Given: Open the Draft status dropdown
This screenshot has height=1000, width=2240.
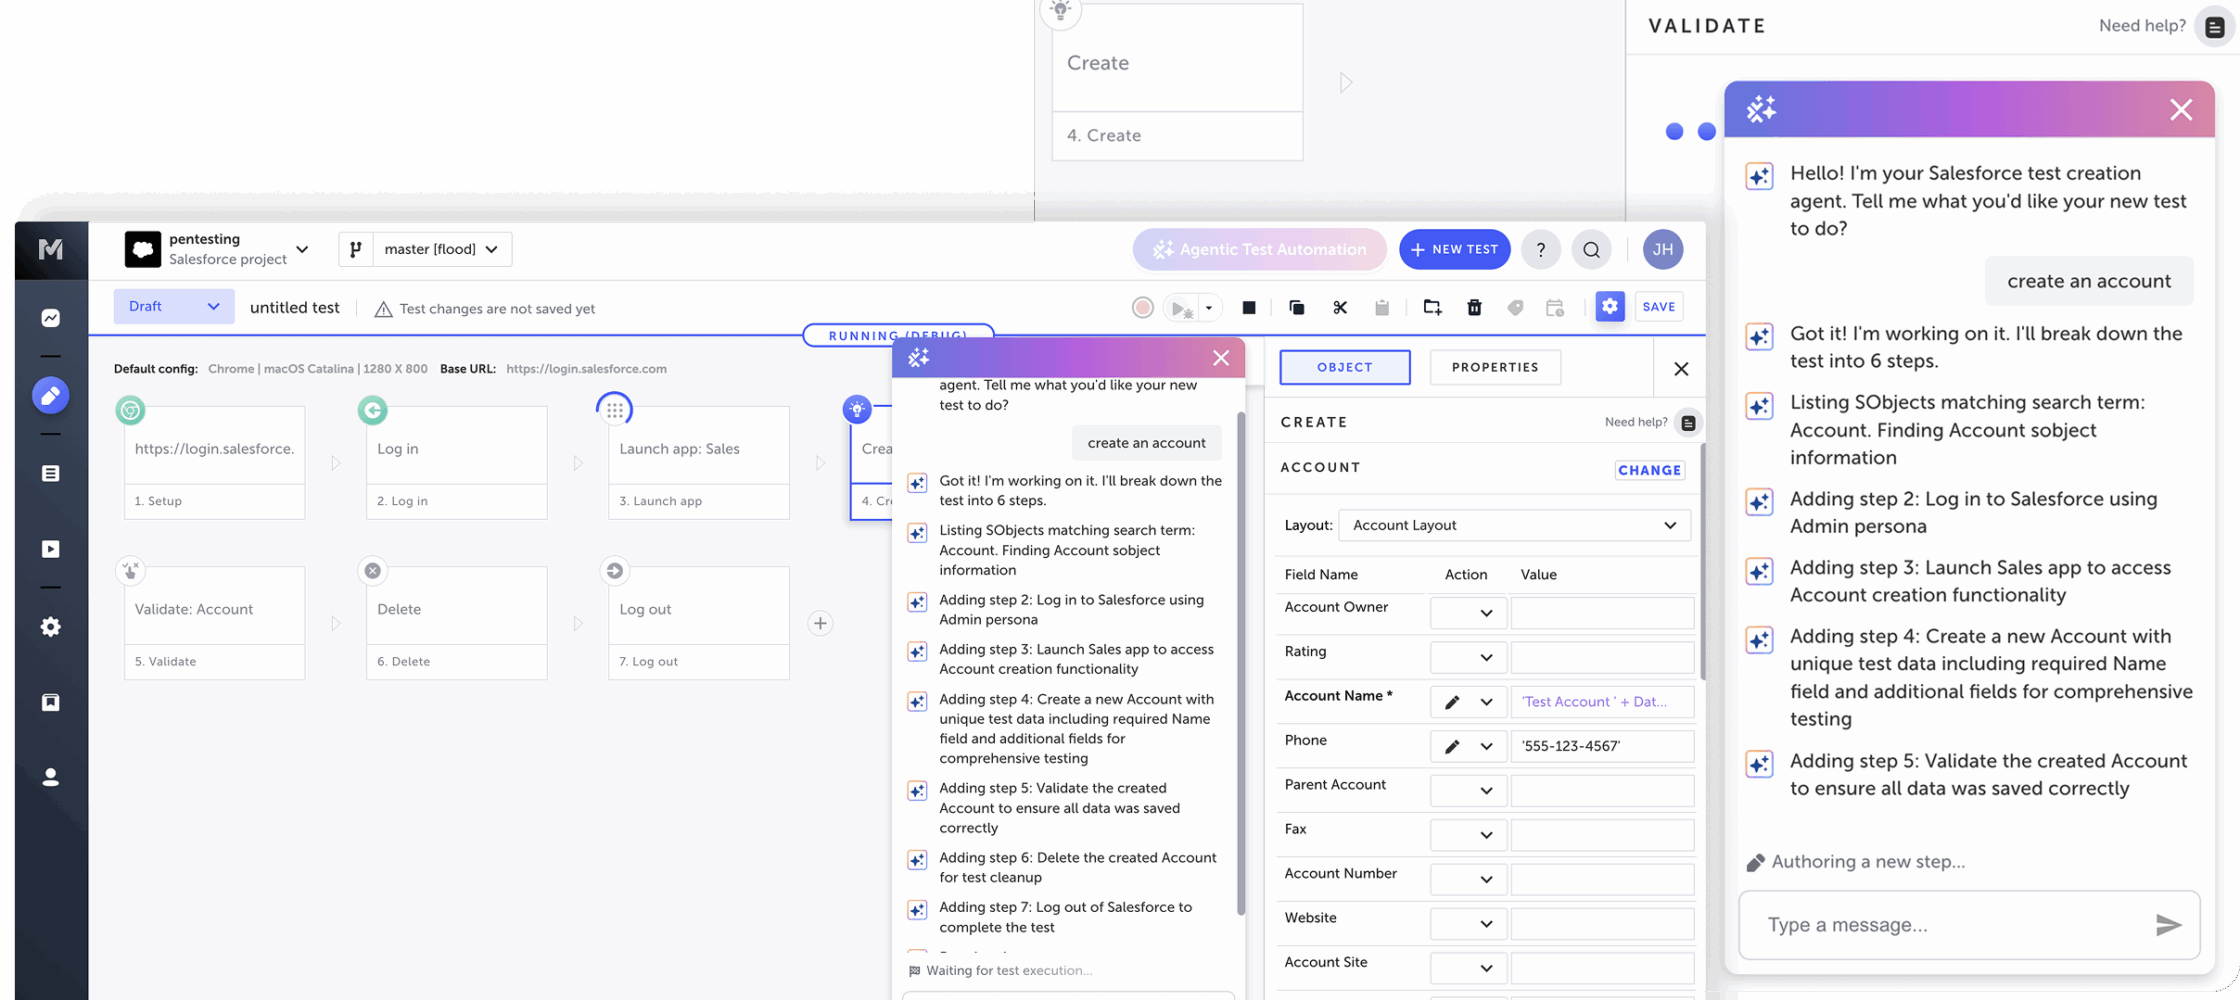Looking at the screenshot, I should (x=173, y=306).
